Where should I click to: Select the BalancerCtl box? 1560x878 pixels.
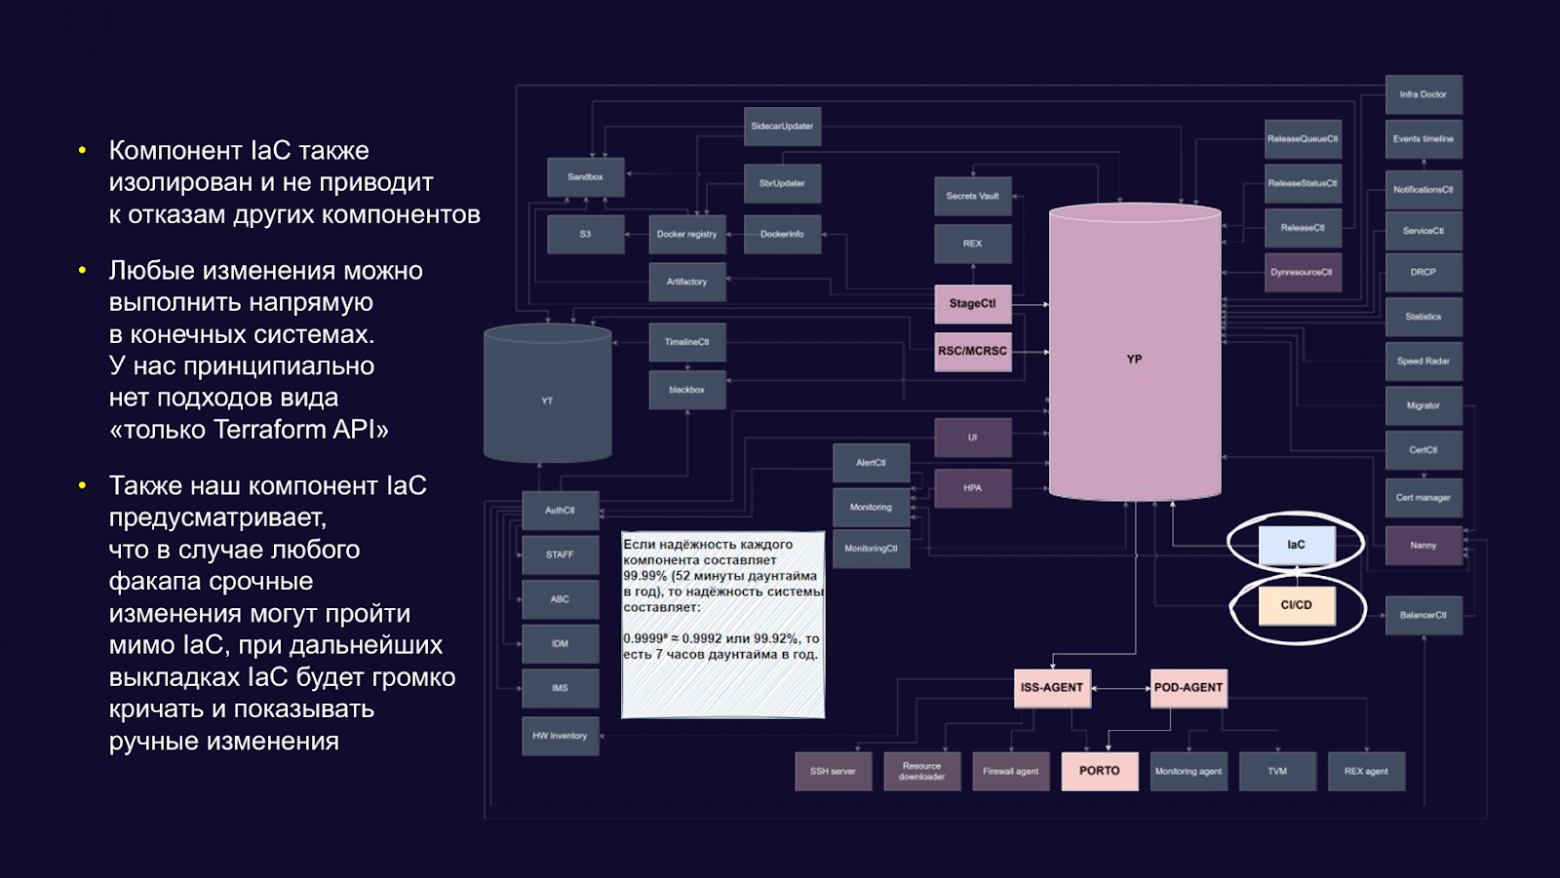coord(1424,615)
